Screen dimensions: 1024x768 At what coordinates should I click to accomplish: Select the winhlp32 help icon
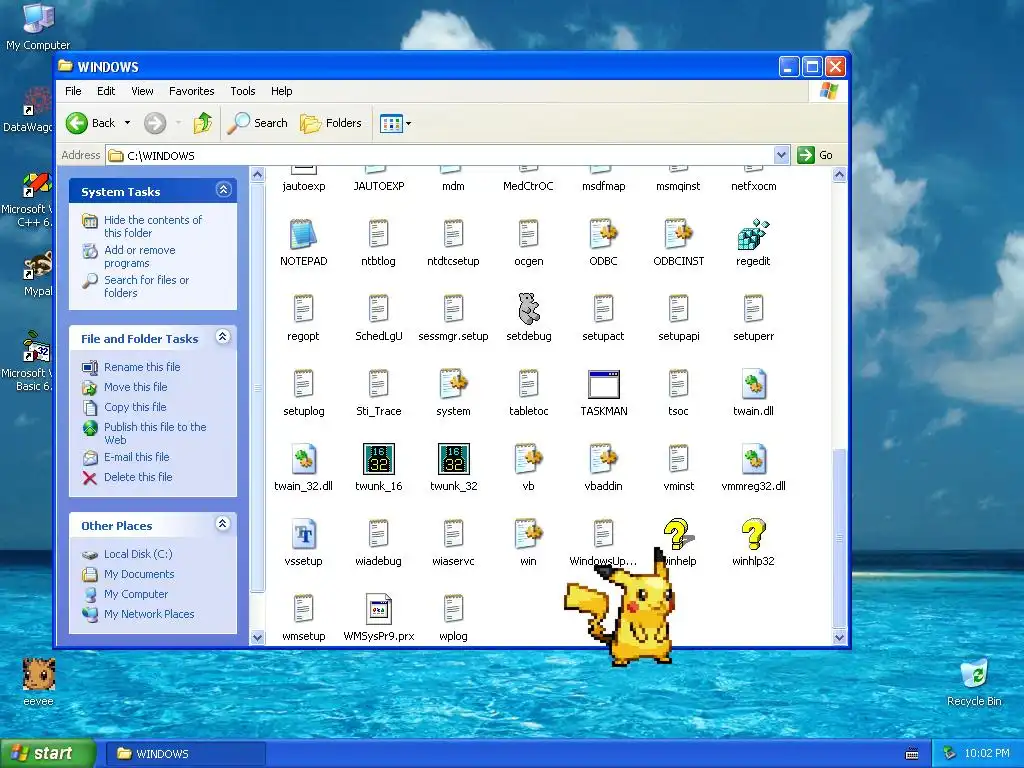click(753, 534)
